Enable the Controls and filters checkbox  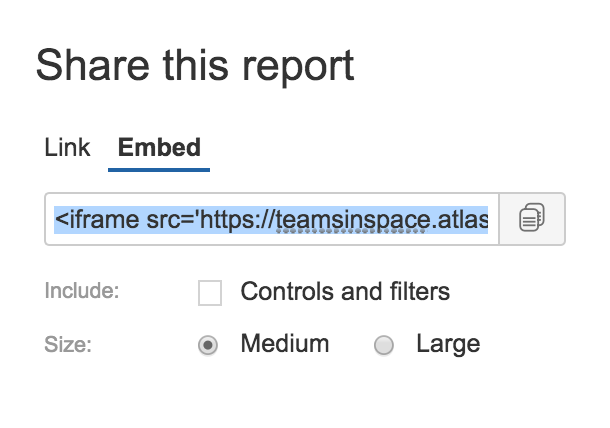210,293
